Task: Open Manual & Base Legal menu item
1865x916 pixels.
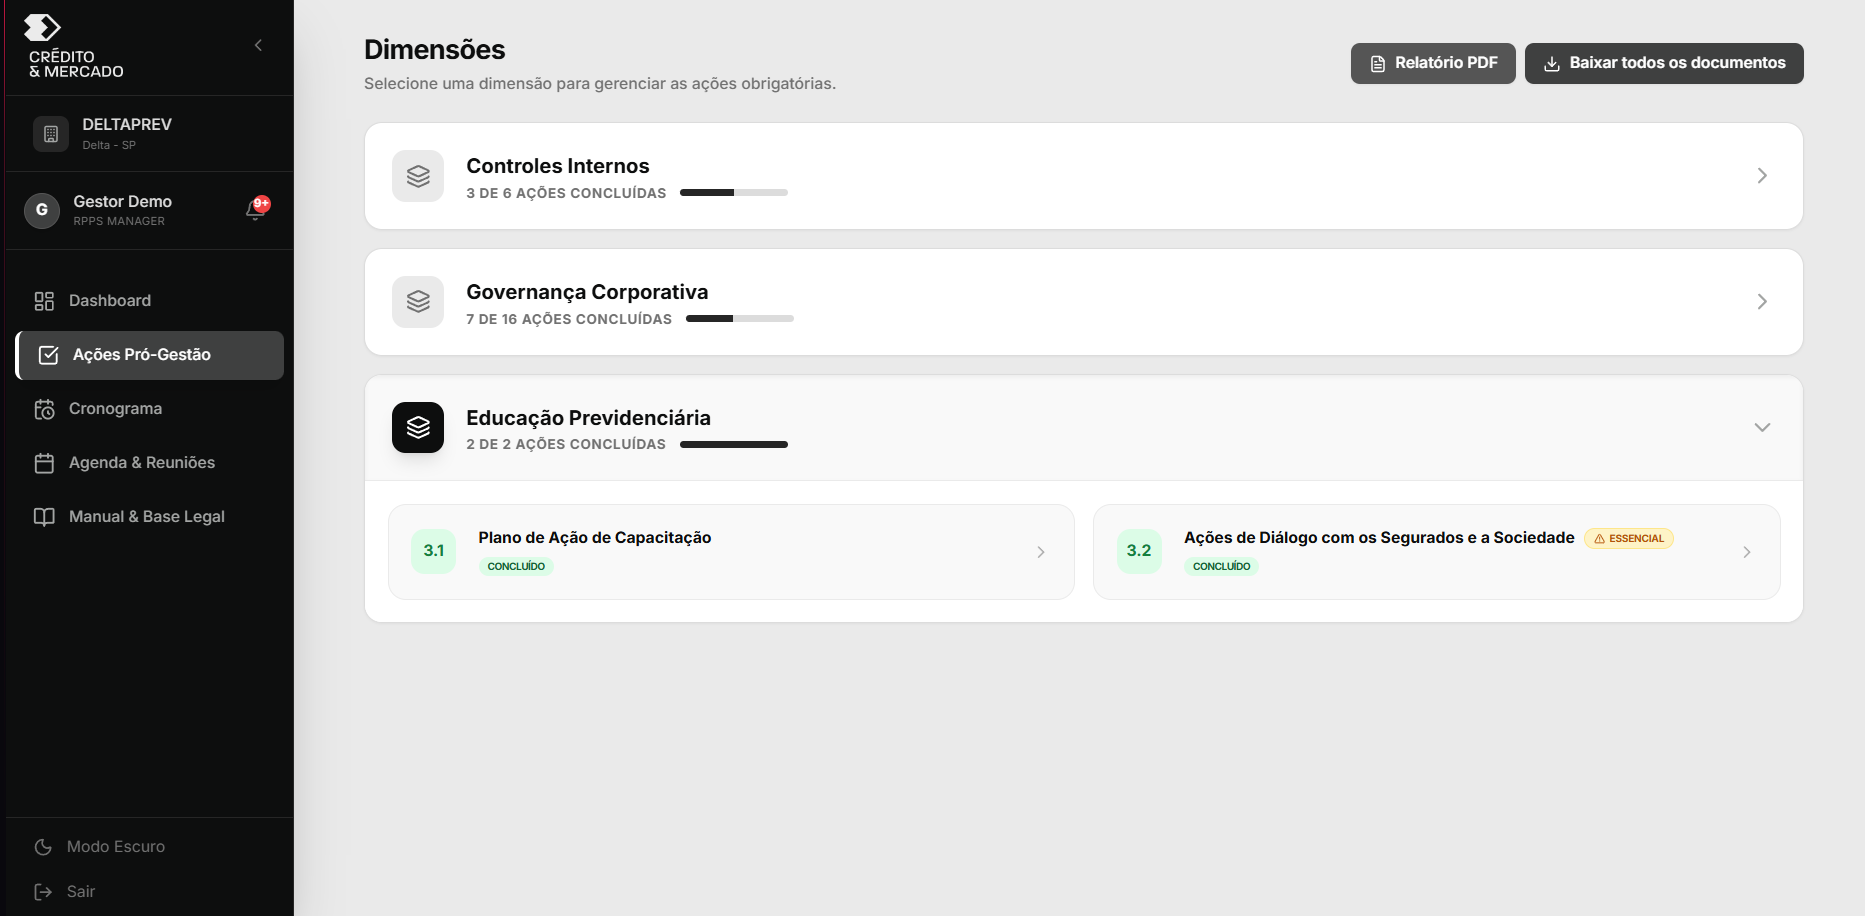Action: pos(150,517)
